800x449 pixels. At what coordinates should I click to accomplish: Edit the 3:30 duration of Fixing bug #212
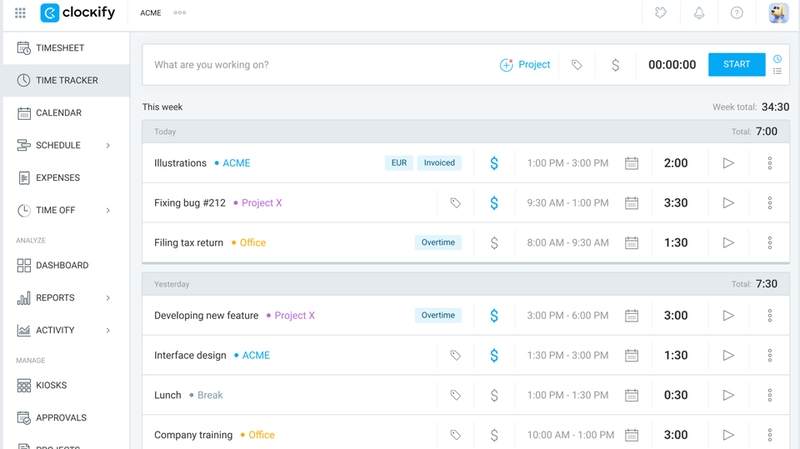676,203
